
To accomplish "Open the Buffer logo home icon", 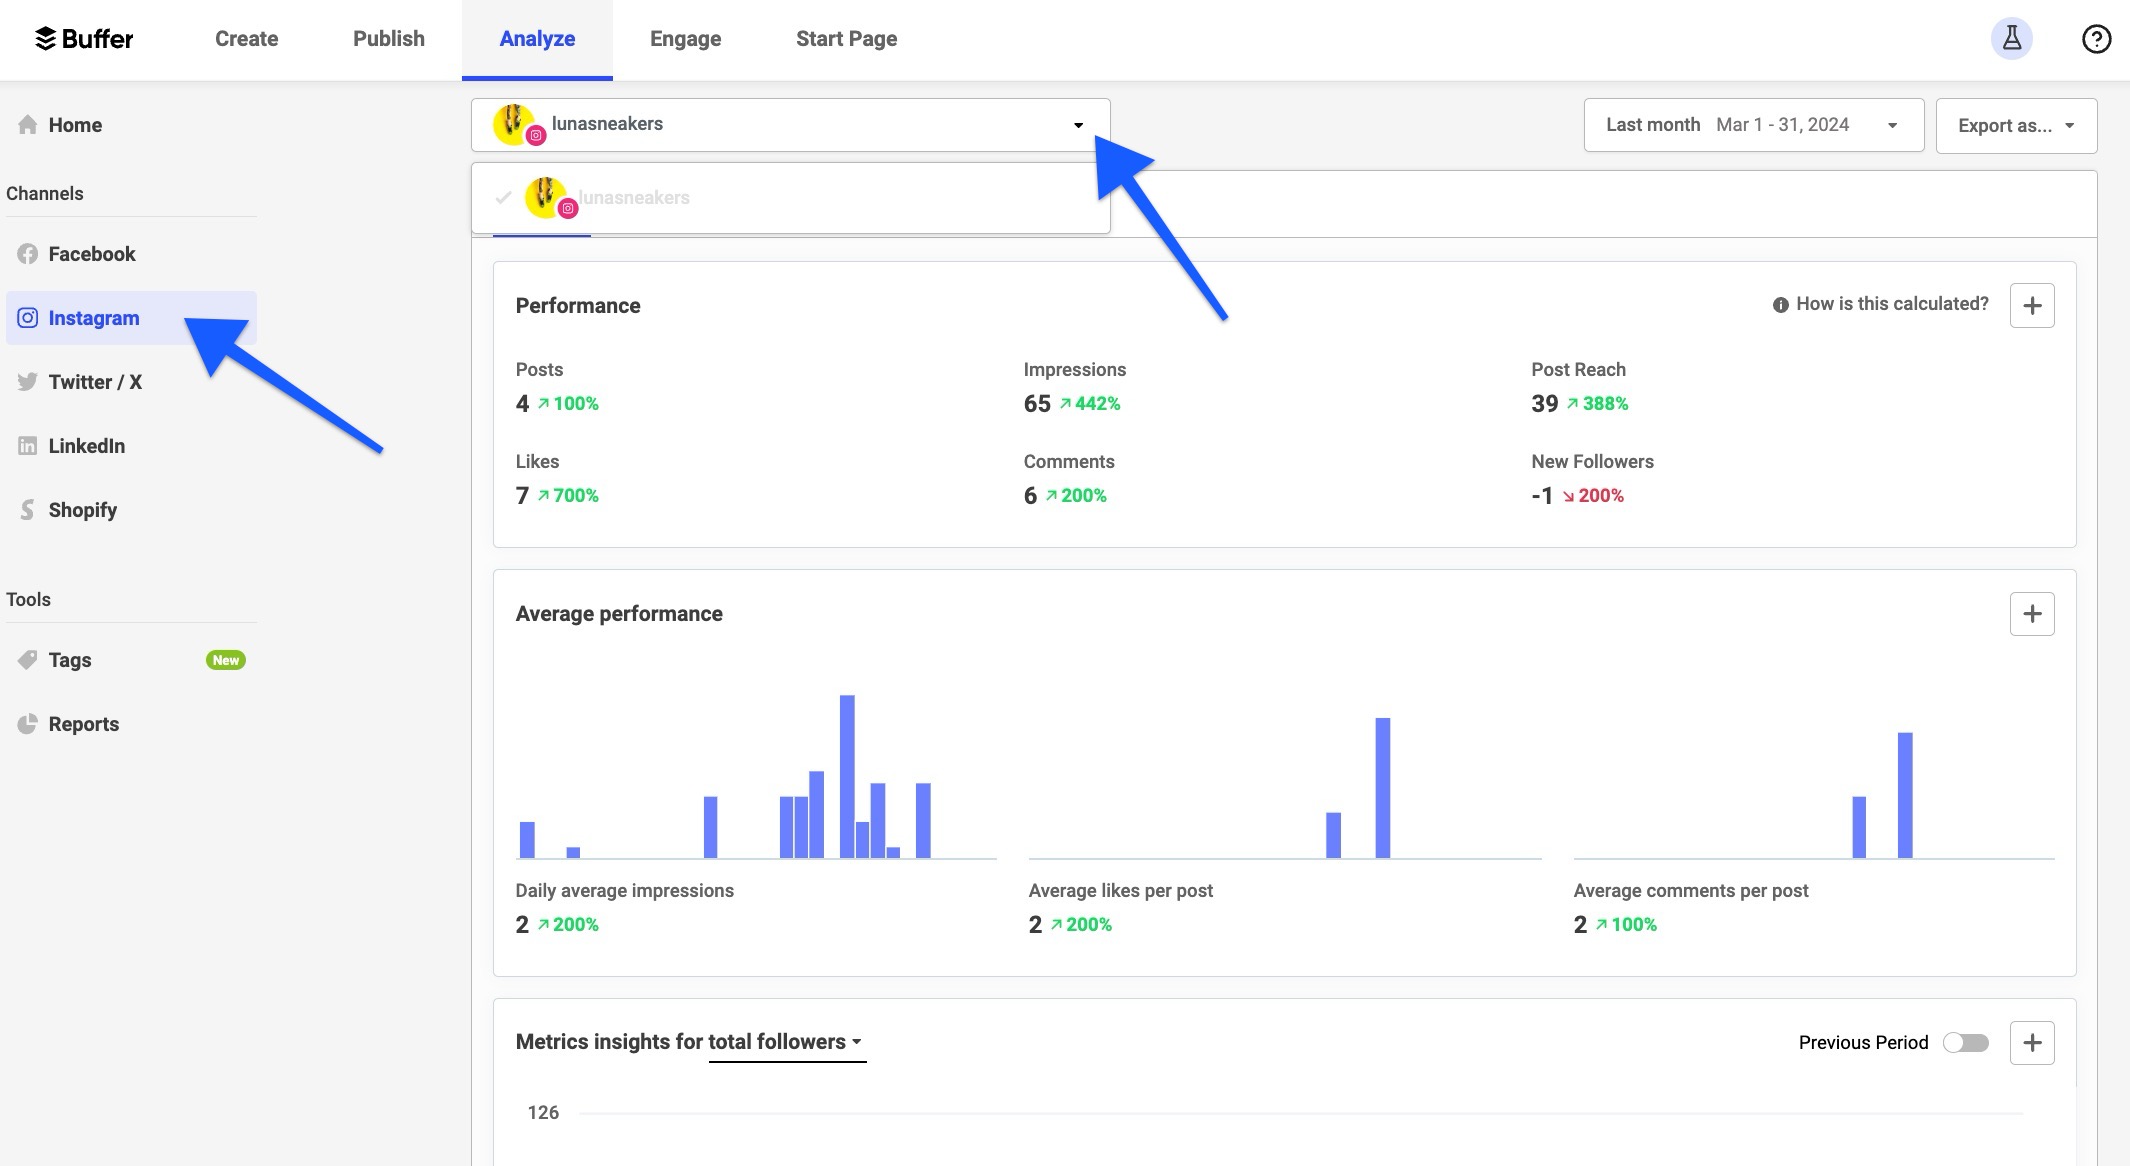I will tap(85, 38).
